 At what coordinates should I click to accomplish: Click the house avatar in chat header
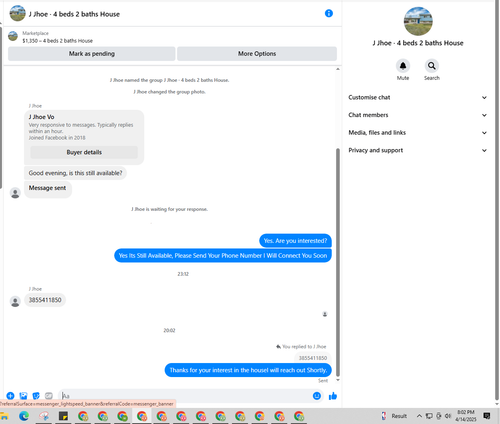tap(17, 13)
